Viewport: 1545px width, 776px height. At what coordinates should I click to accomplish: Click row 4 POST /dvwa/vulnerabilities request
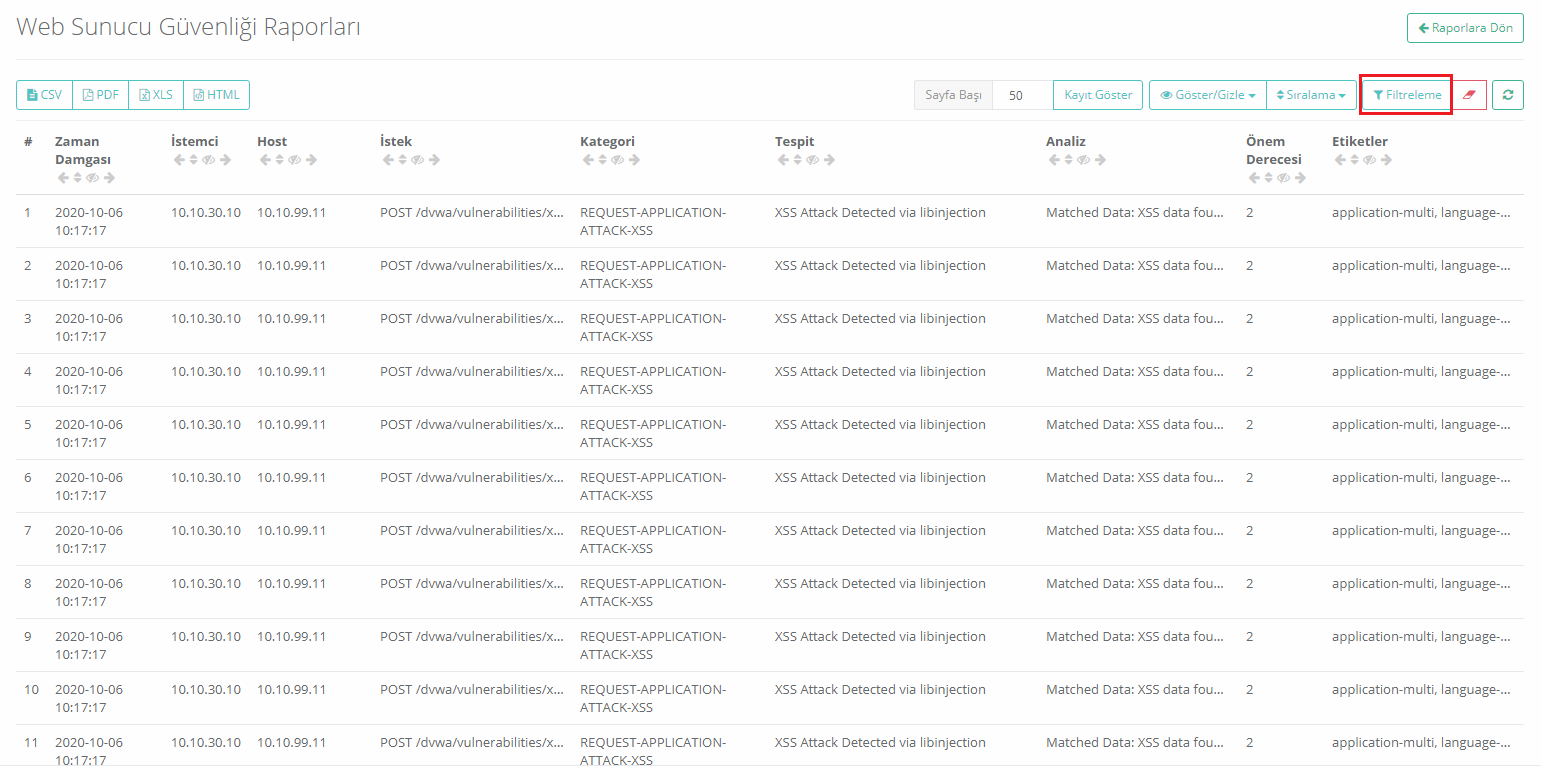tap(472, 371)
